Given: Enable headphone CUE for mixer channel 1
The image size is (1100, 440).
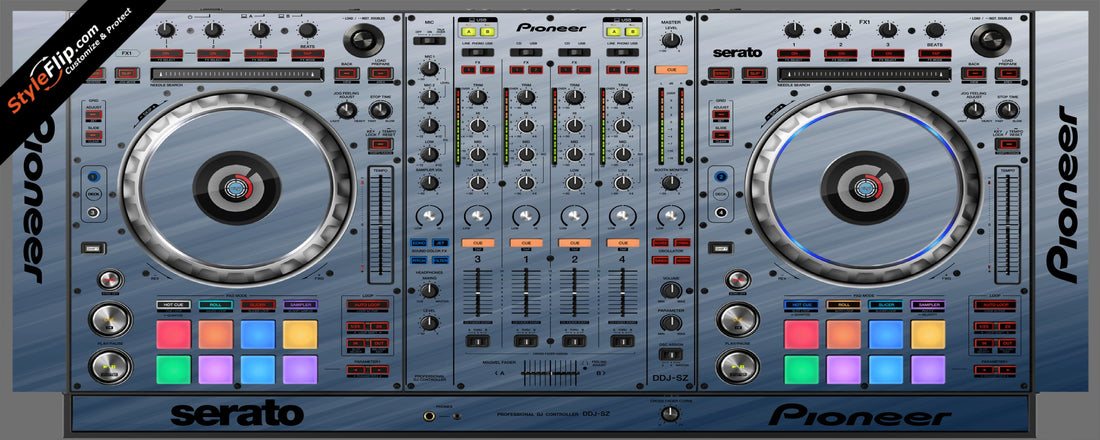Looking at the screenshot, I should tap(525, 243).
